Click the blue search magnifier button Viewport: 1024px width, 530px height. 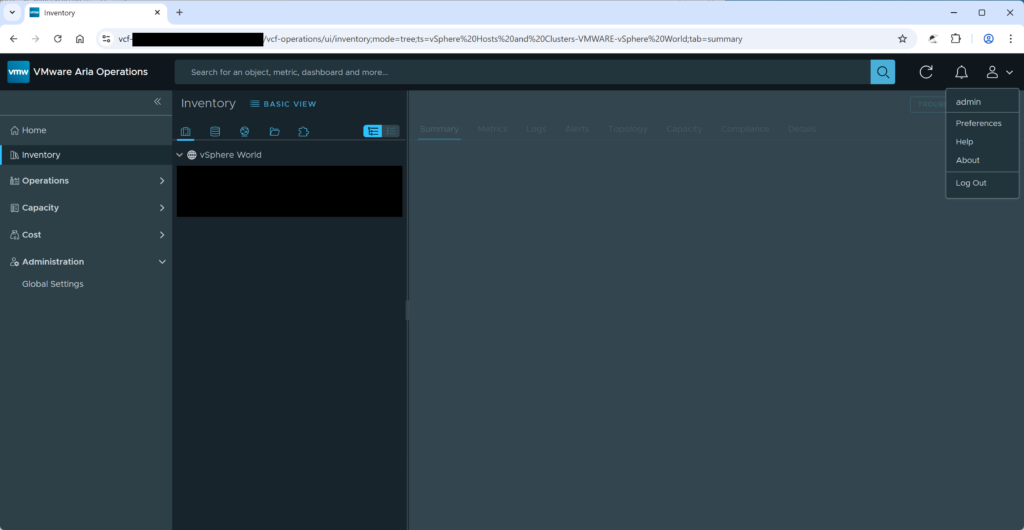point(882,72)
